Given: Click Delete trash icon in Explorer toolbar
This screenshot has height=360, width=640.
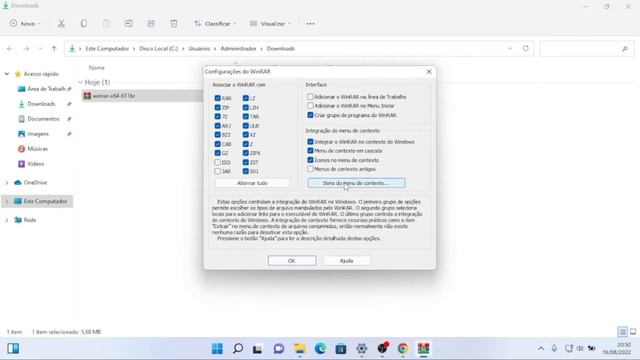Looking at the screenshot, I should (173, 24).
